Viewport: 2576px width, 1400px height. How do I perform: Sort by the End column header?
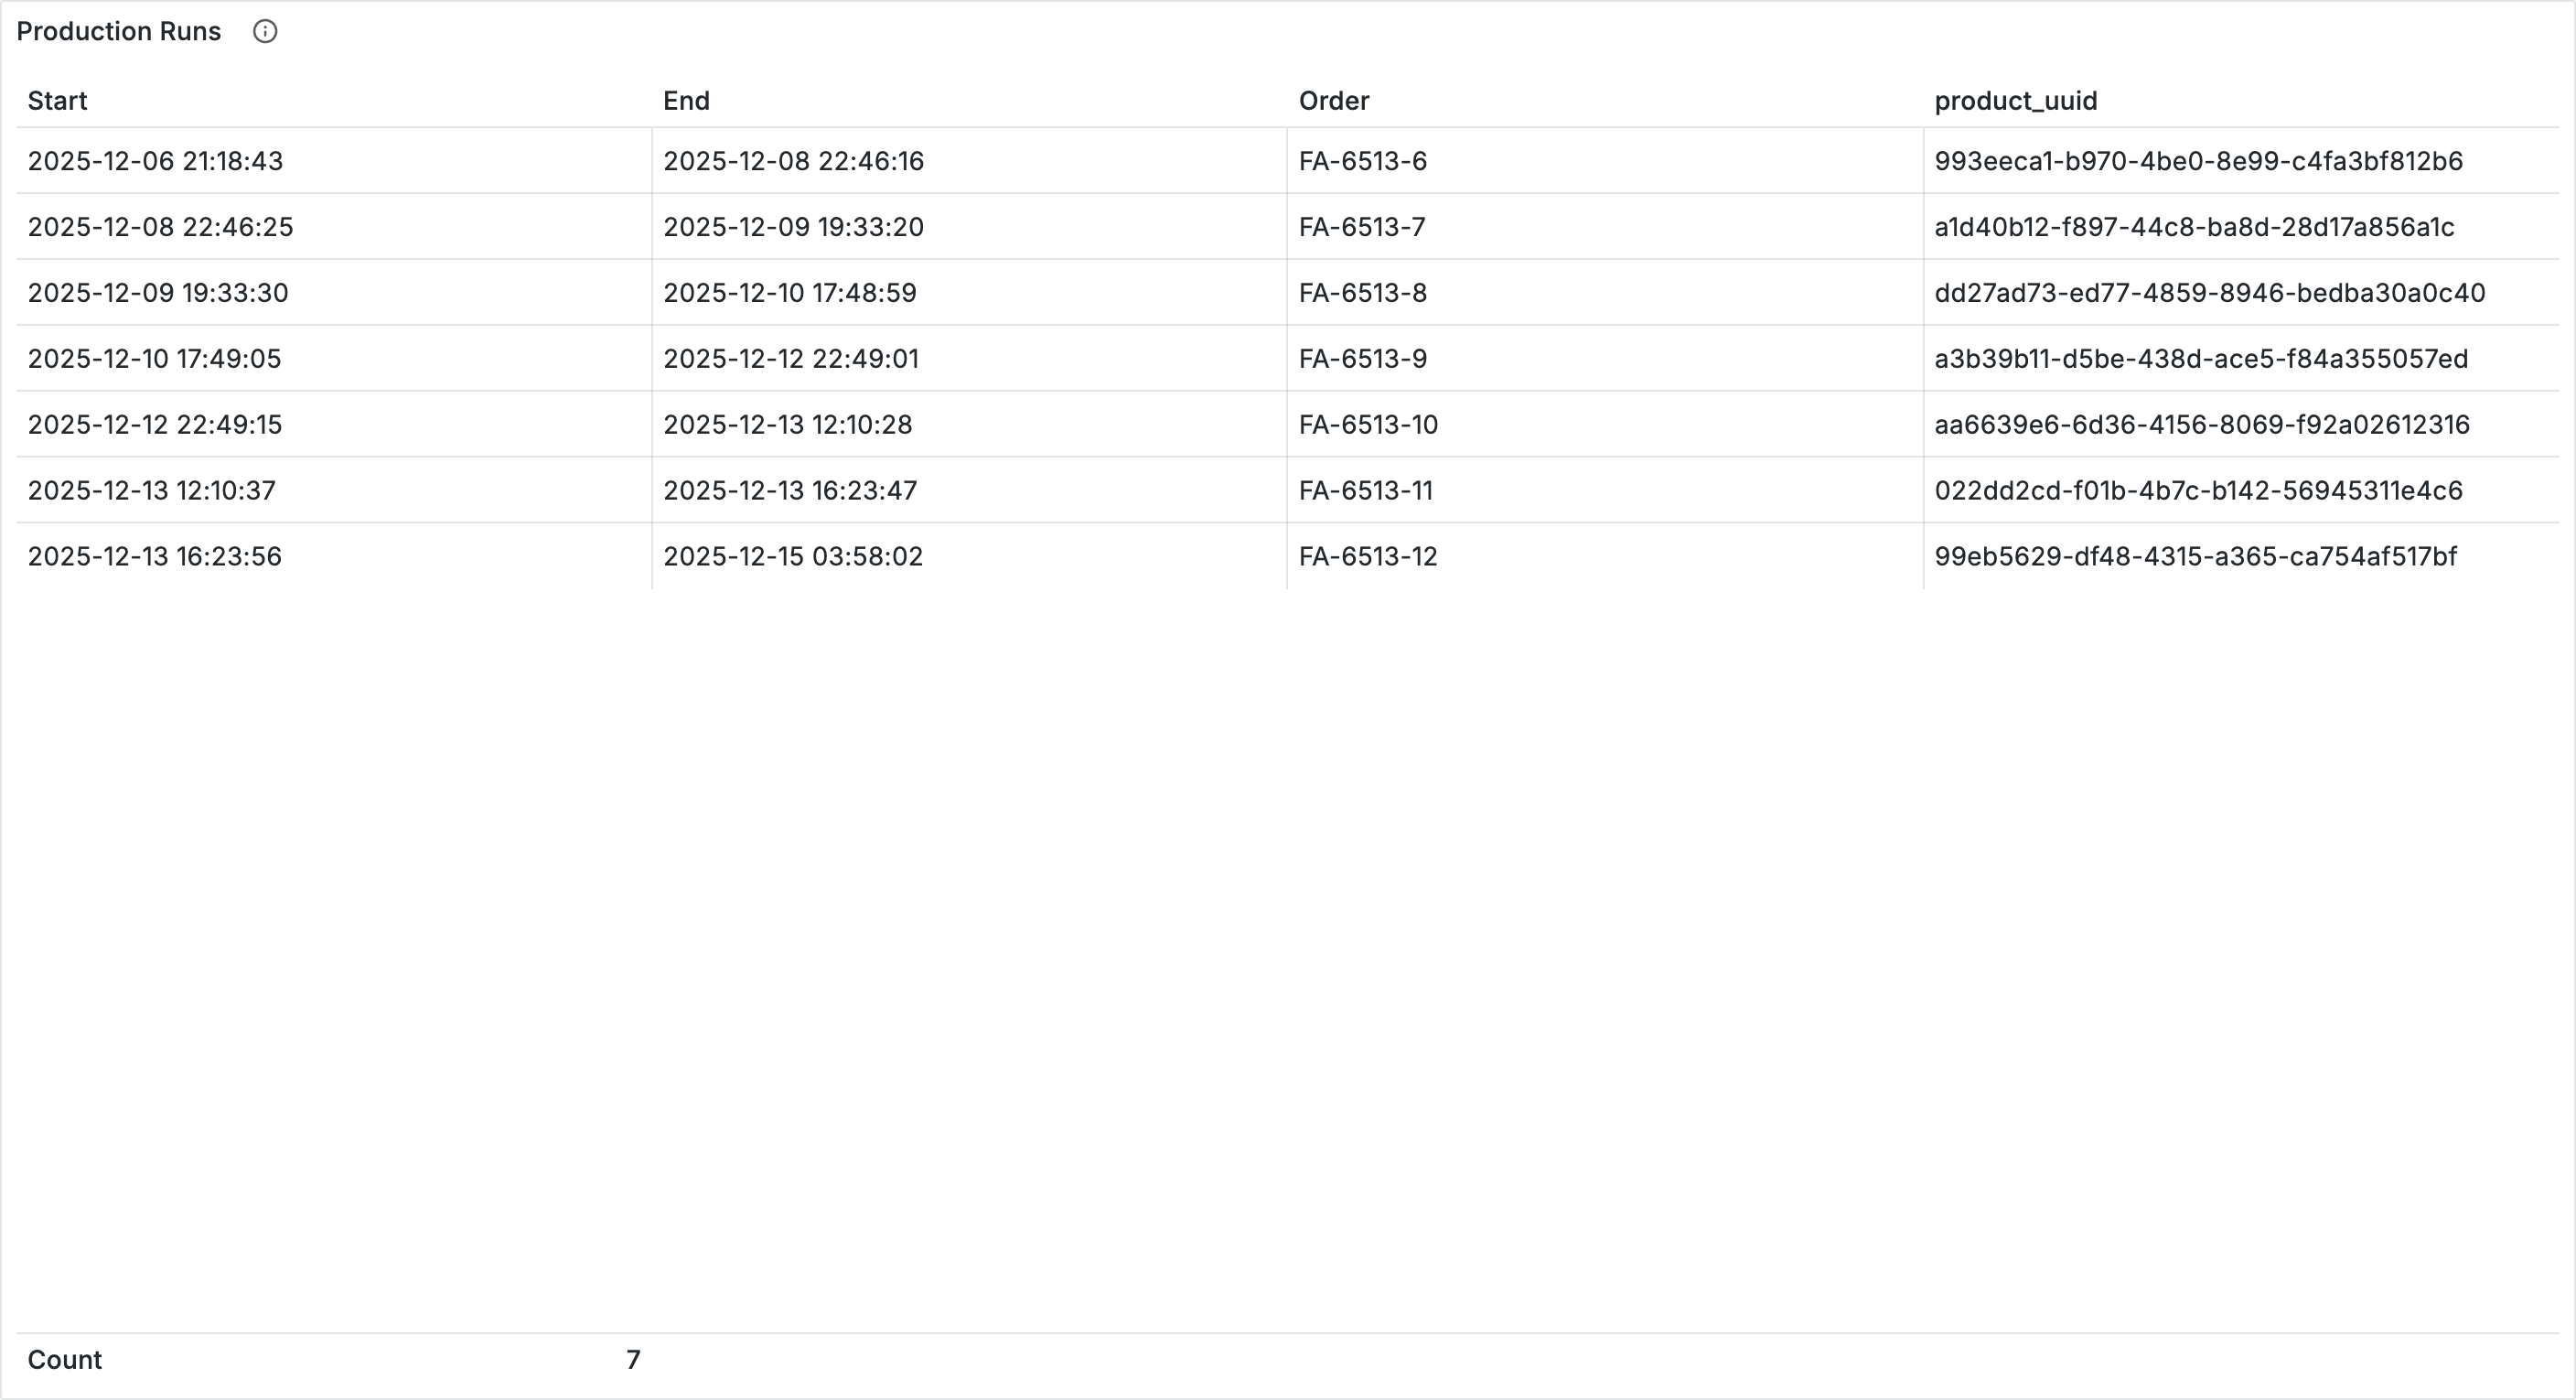[x=686, y=101]
